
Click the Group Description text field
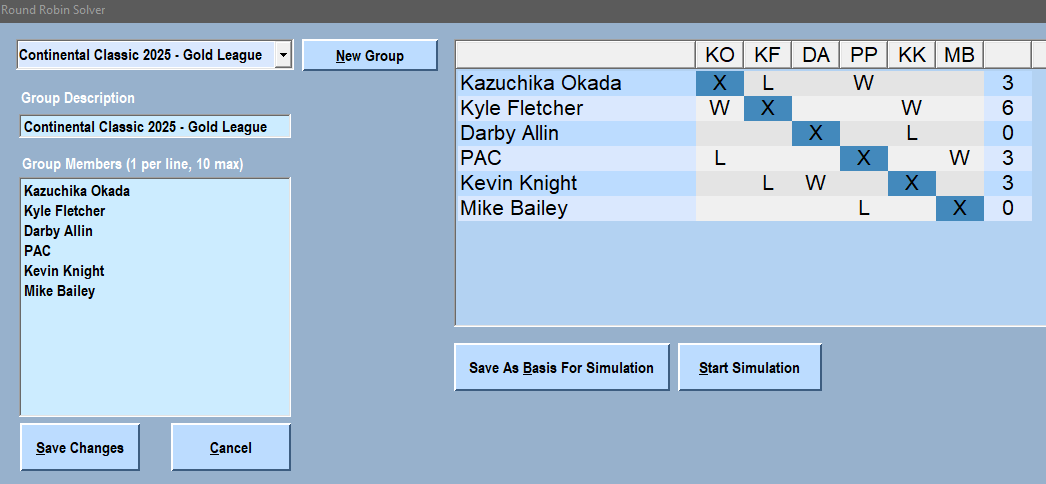coord(155,127)
